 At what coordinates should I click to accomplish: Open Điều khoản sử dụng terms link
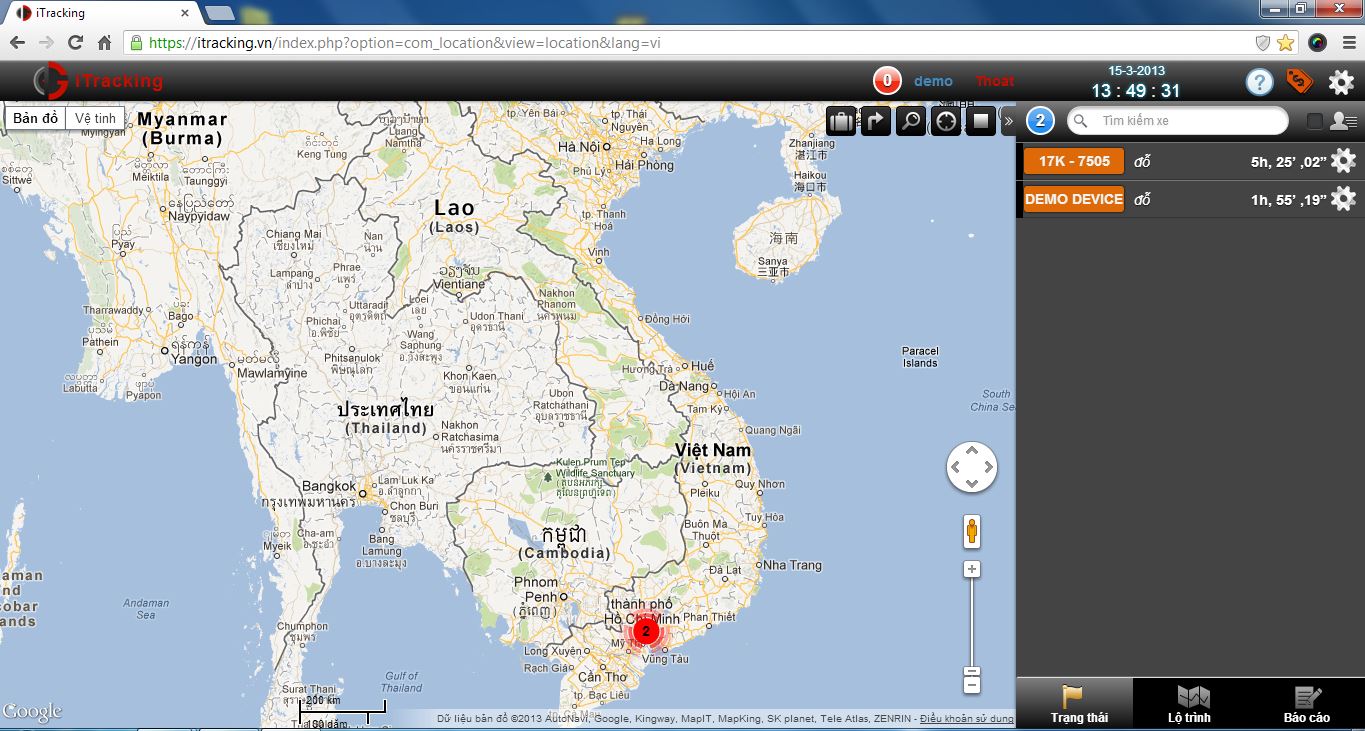(966, 719)
